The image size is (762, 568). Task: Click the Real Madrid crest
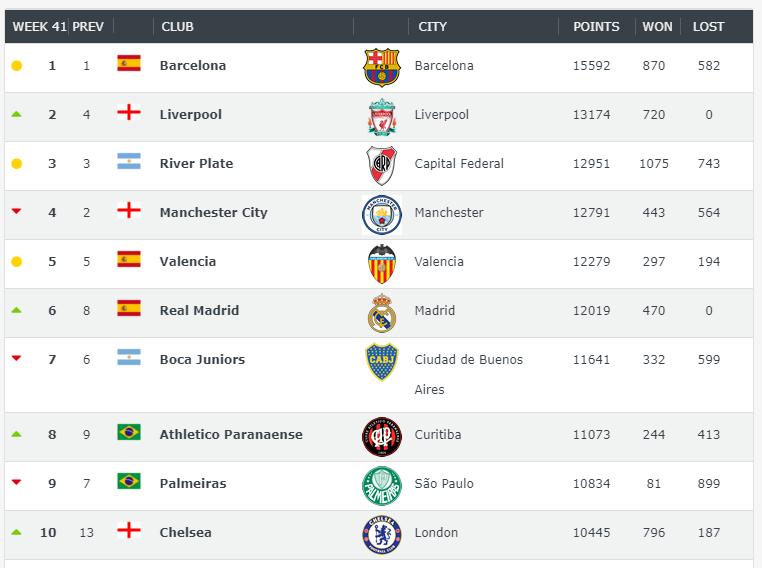pyautogui.click(x=381, y=312)
